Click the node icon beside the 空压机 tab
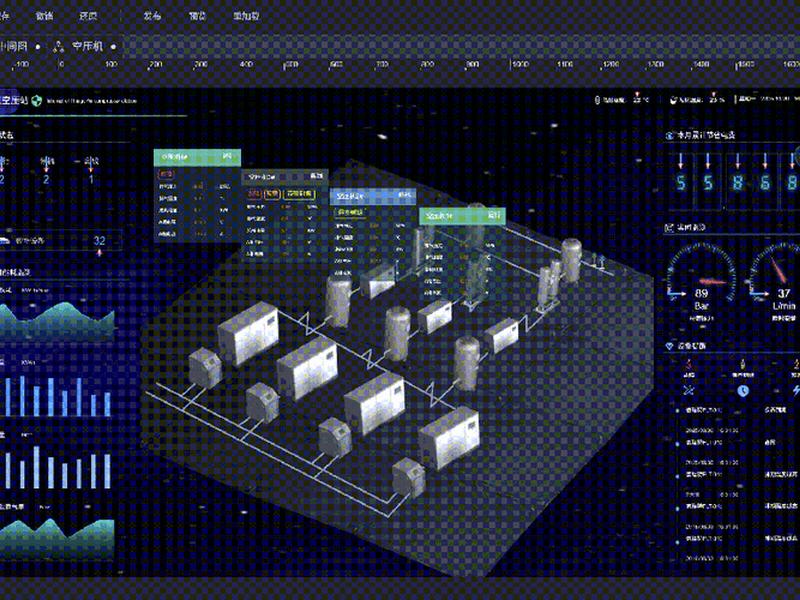Viewport: 800px width, 600px height. [x=59, y=46]
